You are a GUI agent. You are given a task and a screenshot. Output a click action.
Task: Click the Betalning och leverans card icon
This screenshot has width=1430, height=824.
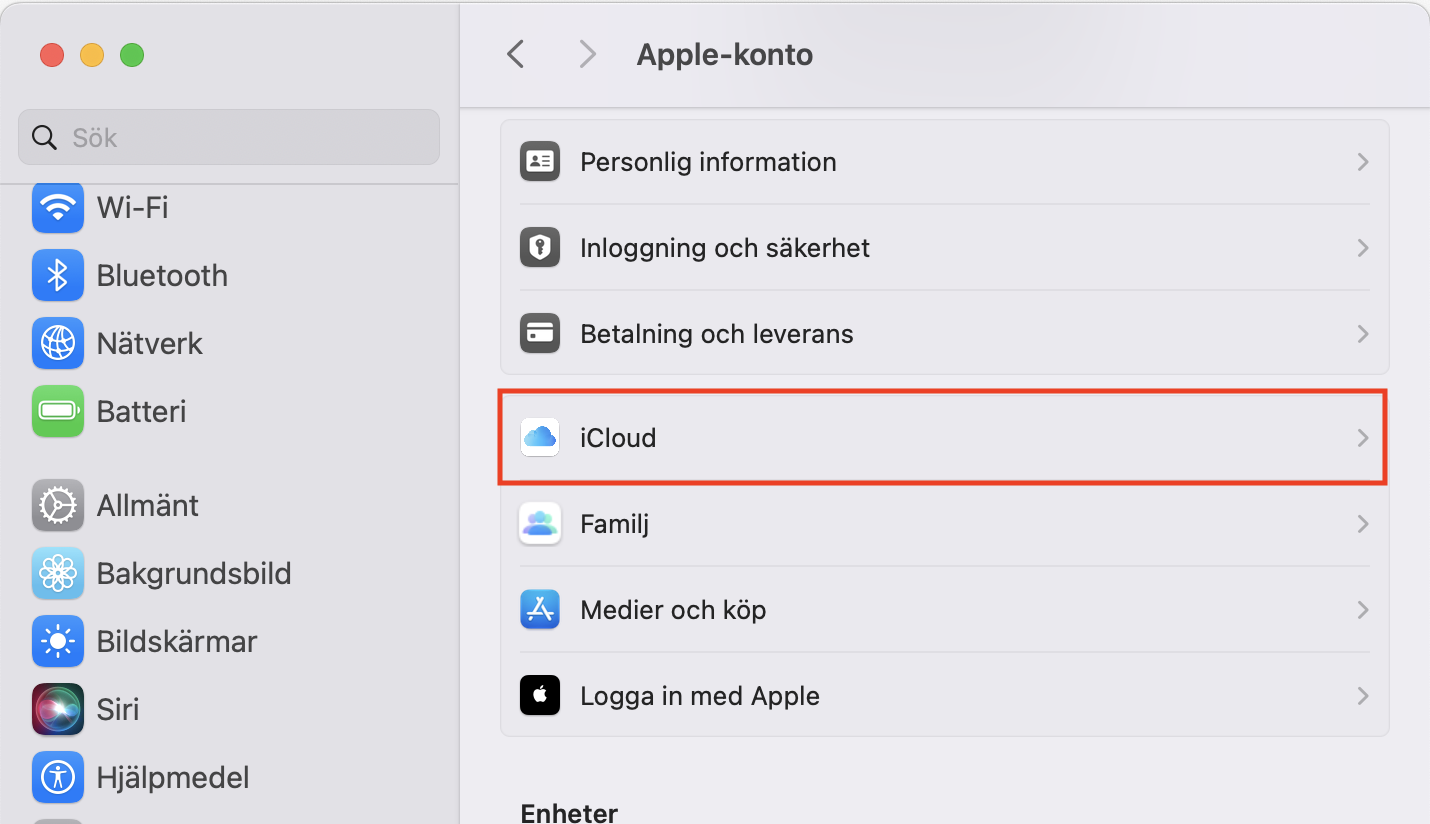click(x=540, y=334)
